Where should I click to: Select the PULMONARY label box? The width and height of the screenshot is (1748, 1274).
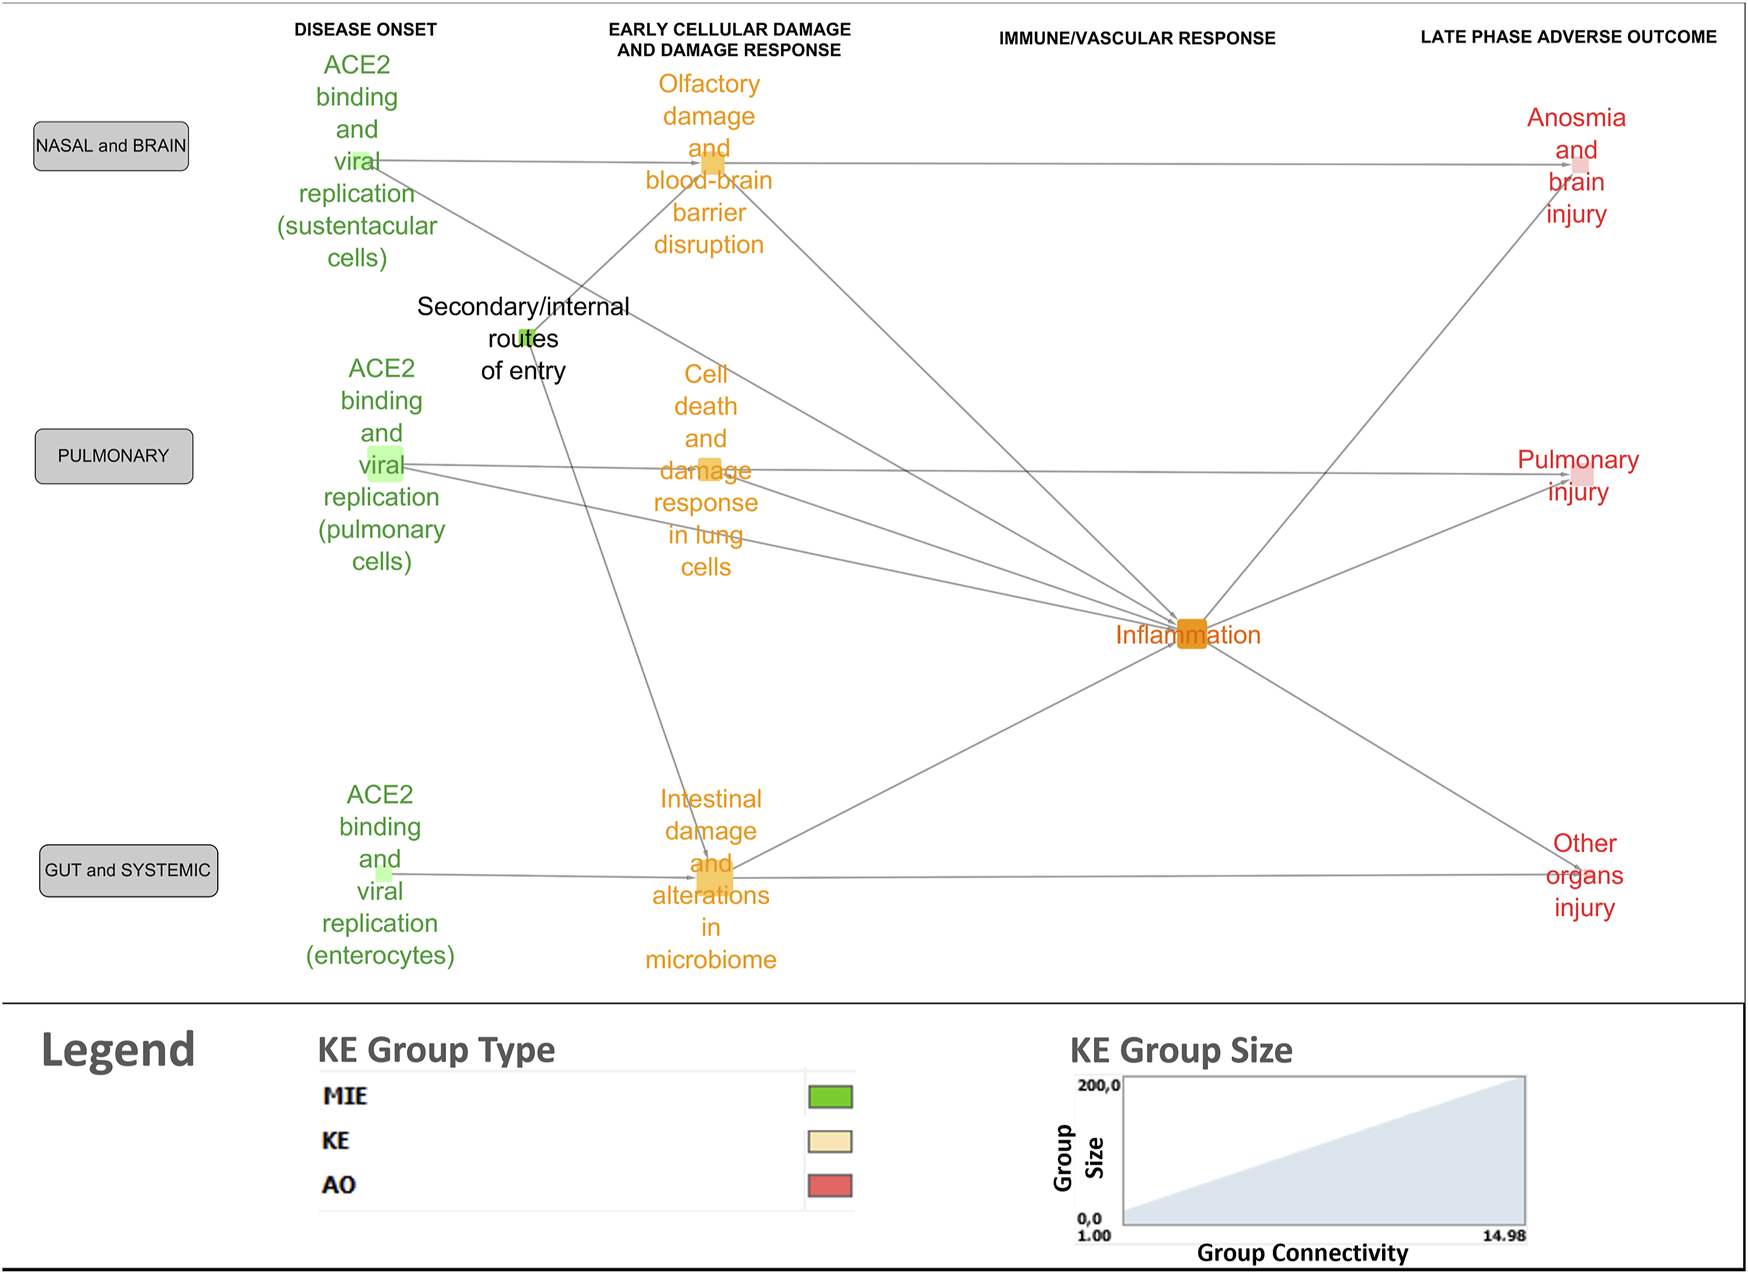coord(114,456)
